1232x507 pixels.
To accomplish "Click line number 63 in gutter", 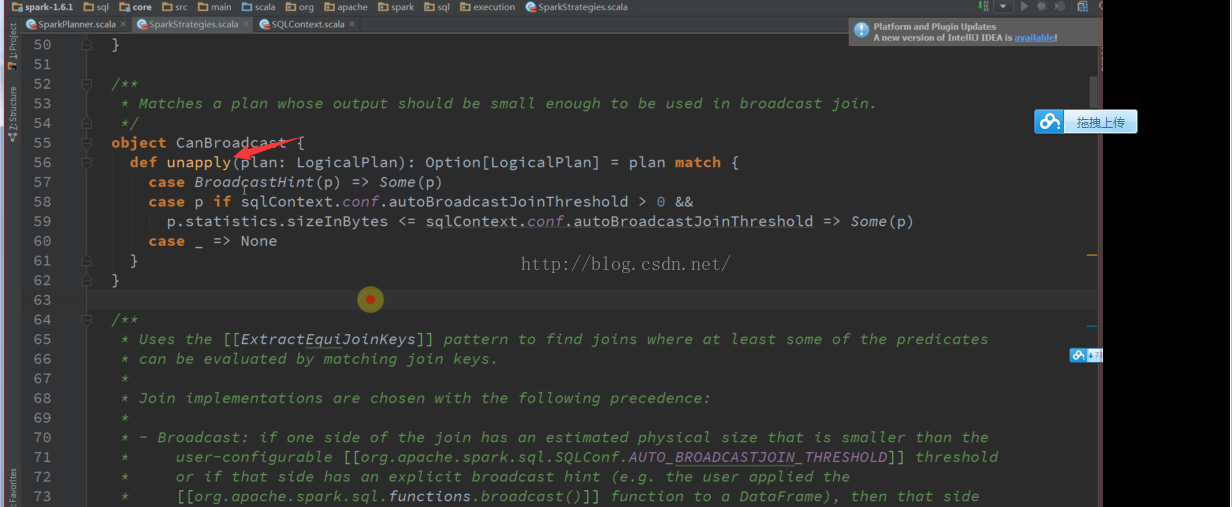I will click(x=41, y=300).
